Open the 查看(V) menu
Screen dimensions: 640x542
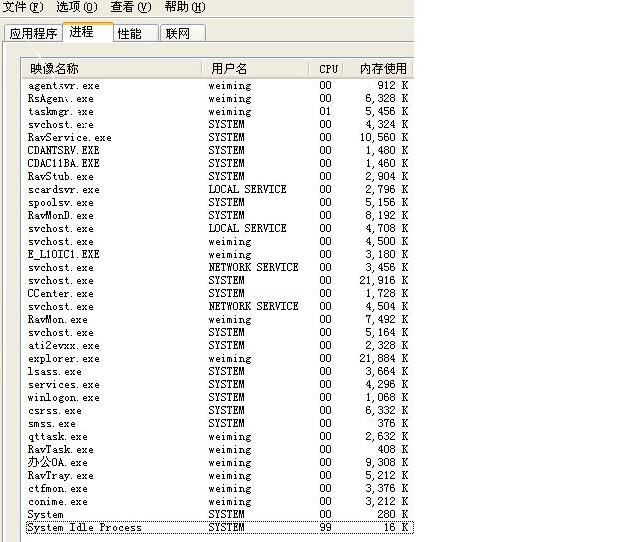click(x=131, y=7)
